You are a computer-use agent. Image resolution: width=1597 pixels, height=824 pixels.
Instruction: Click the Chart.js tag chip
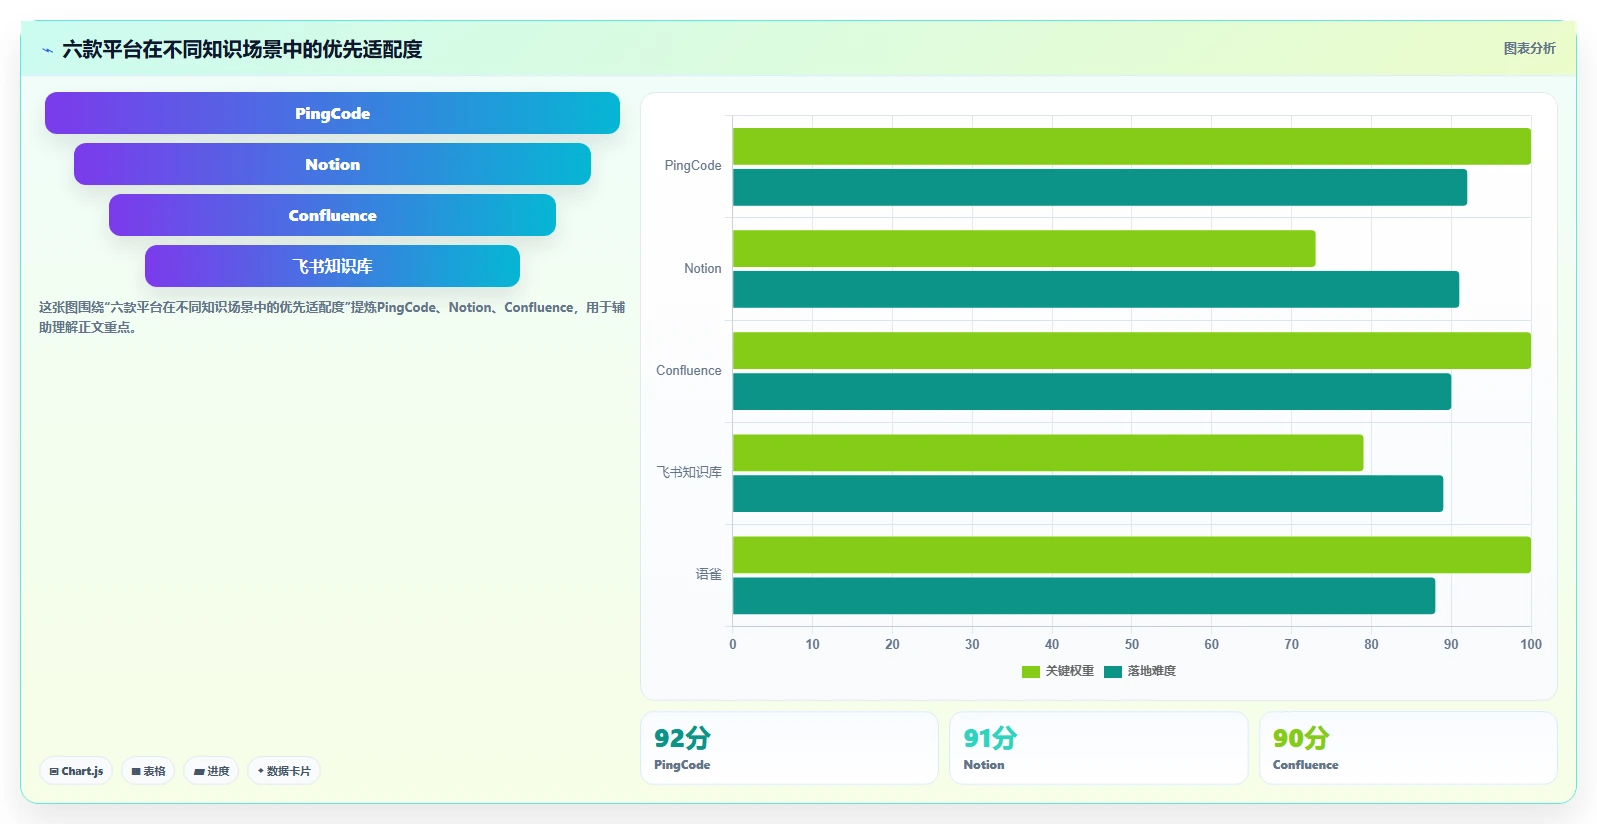click(76, 771)
